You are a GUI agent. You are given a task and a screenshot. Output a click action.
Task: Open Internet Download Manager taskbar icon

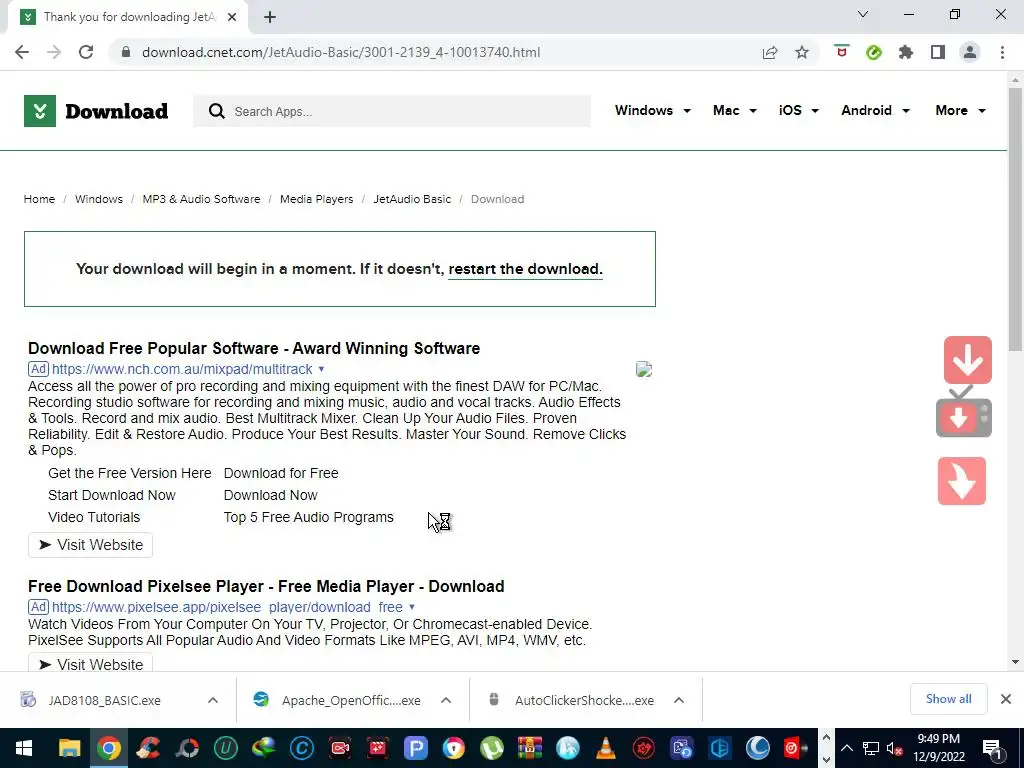click(x=264, y=748)
